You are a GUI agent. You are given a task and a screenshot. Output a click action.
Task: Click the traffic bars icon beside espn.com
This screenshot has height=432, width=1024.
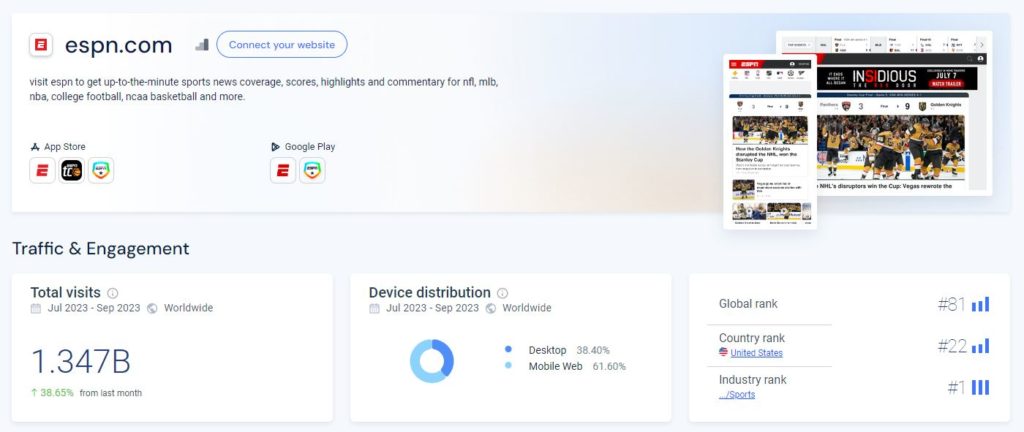pos(202,45)
